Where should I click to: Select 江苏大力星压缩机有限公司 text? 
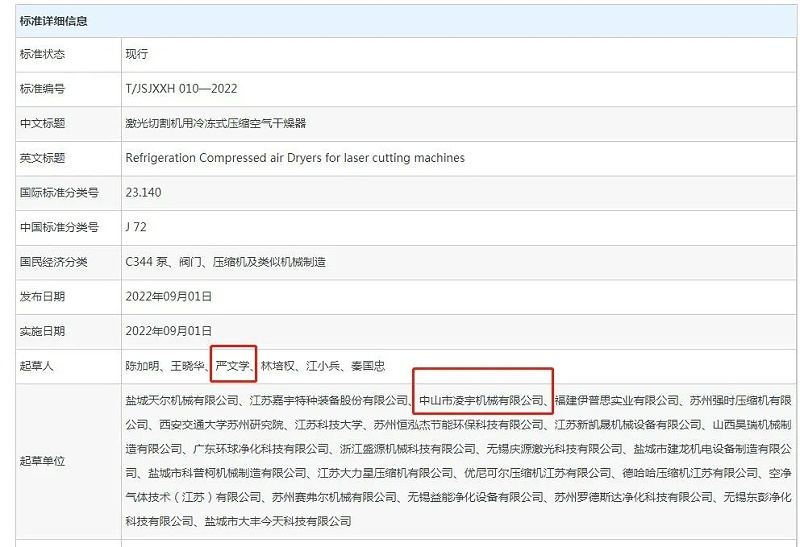tap(385, 473)
